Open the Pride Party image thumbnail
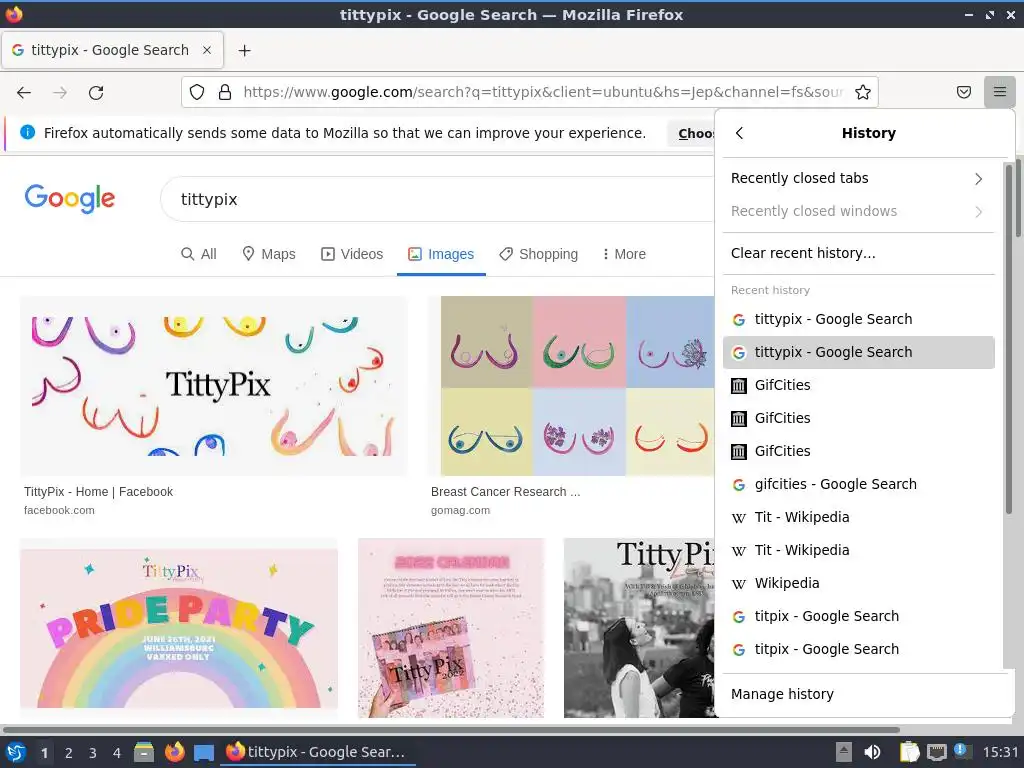This screenshot has width=1024, height=768. 179,628
